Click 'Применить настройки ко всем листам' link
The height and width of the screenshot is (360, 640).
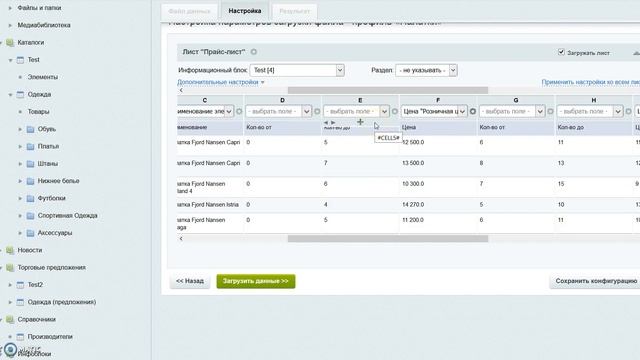[590, 82]
